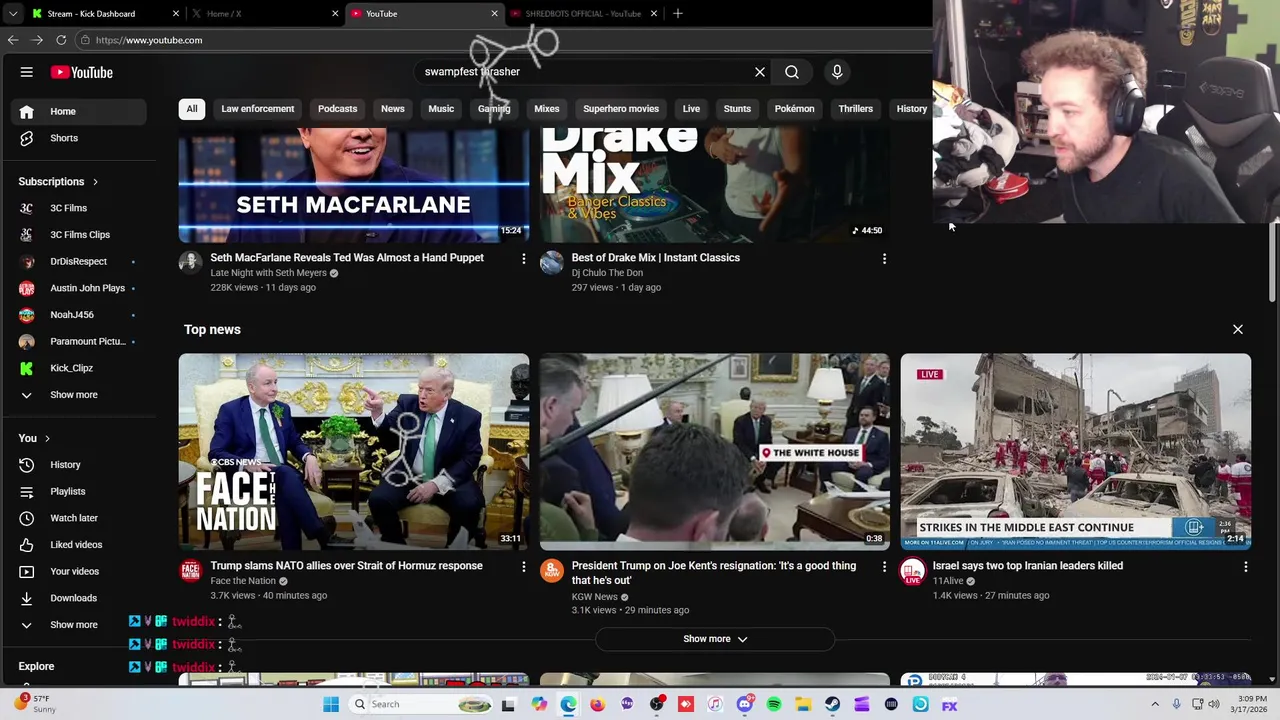Open Late Night with Seth Meyers channel avatar
Screen dimensions: 1280x720
pos(190,263)
